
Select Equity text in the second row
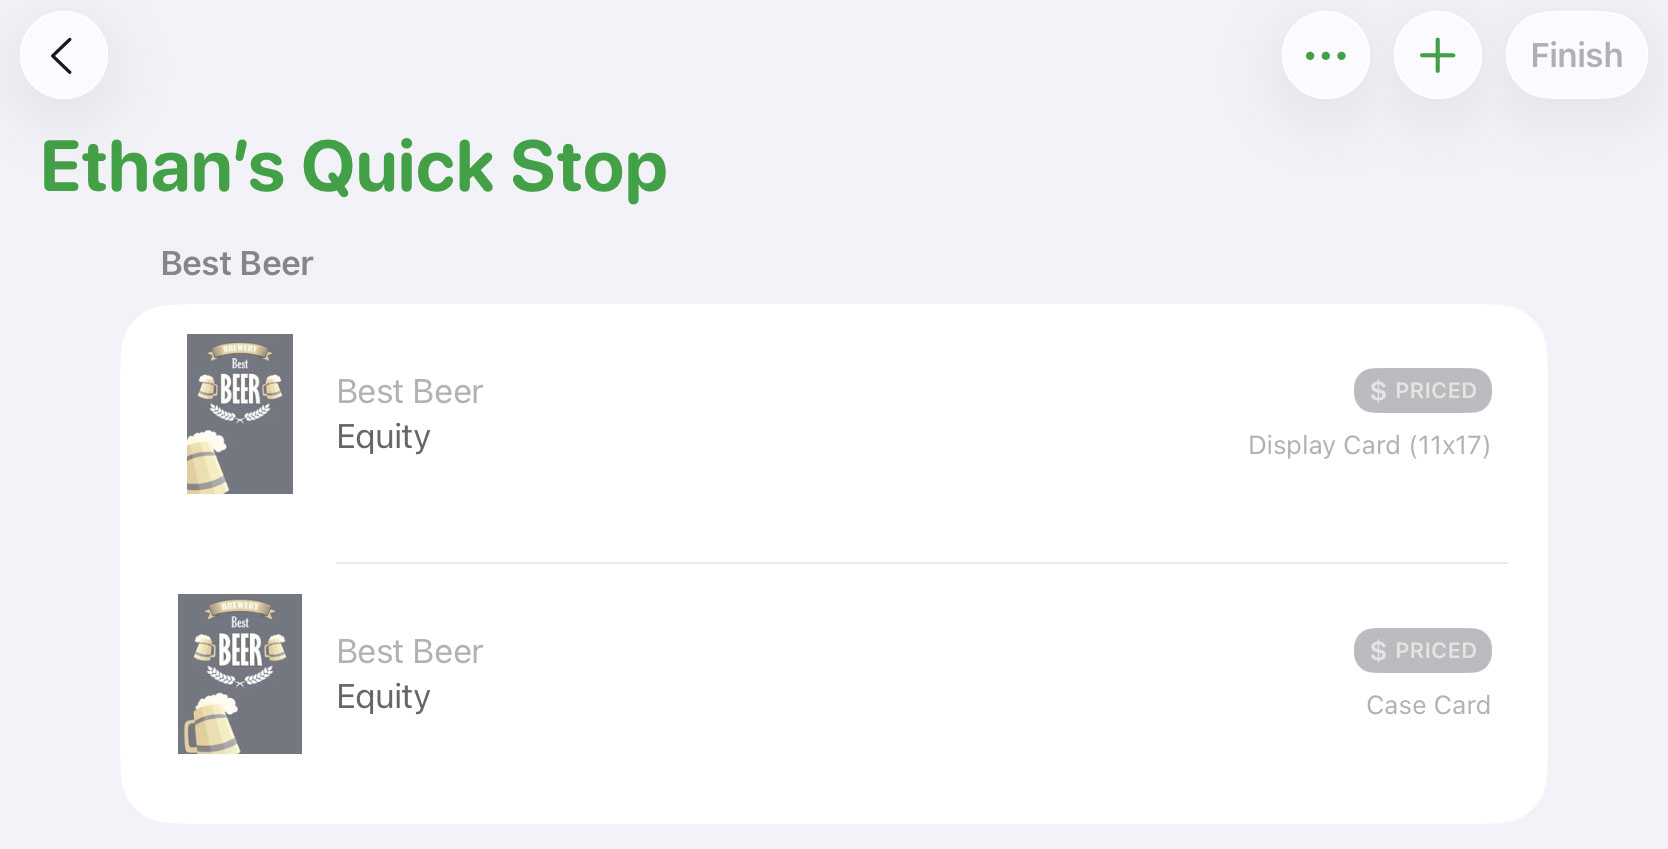click(x=384, y=698)
